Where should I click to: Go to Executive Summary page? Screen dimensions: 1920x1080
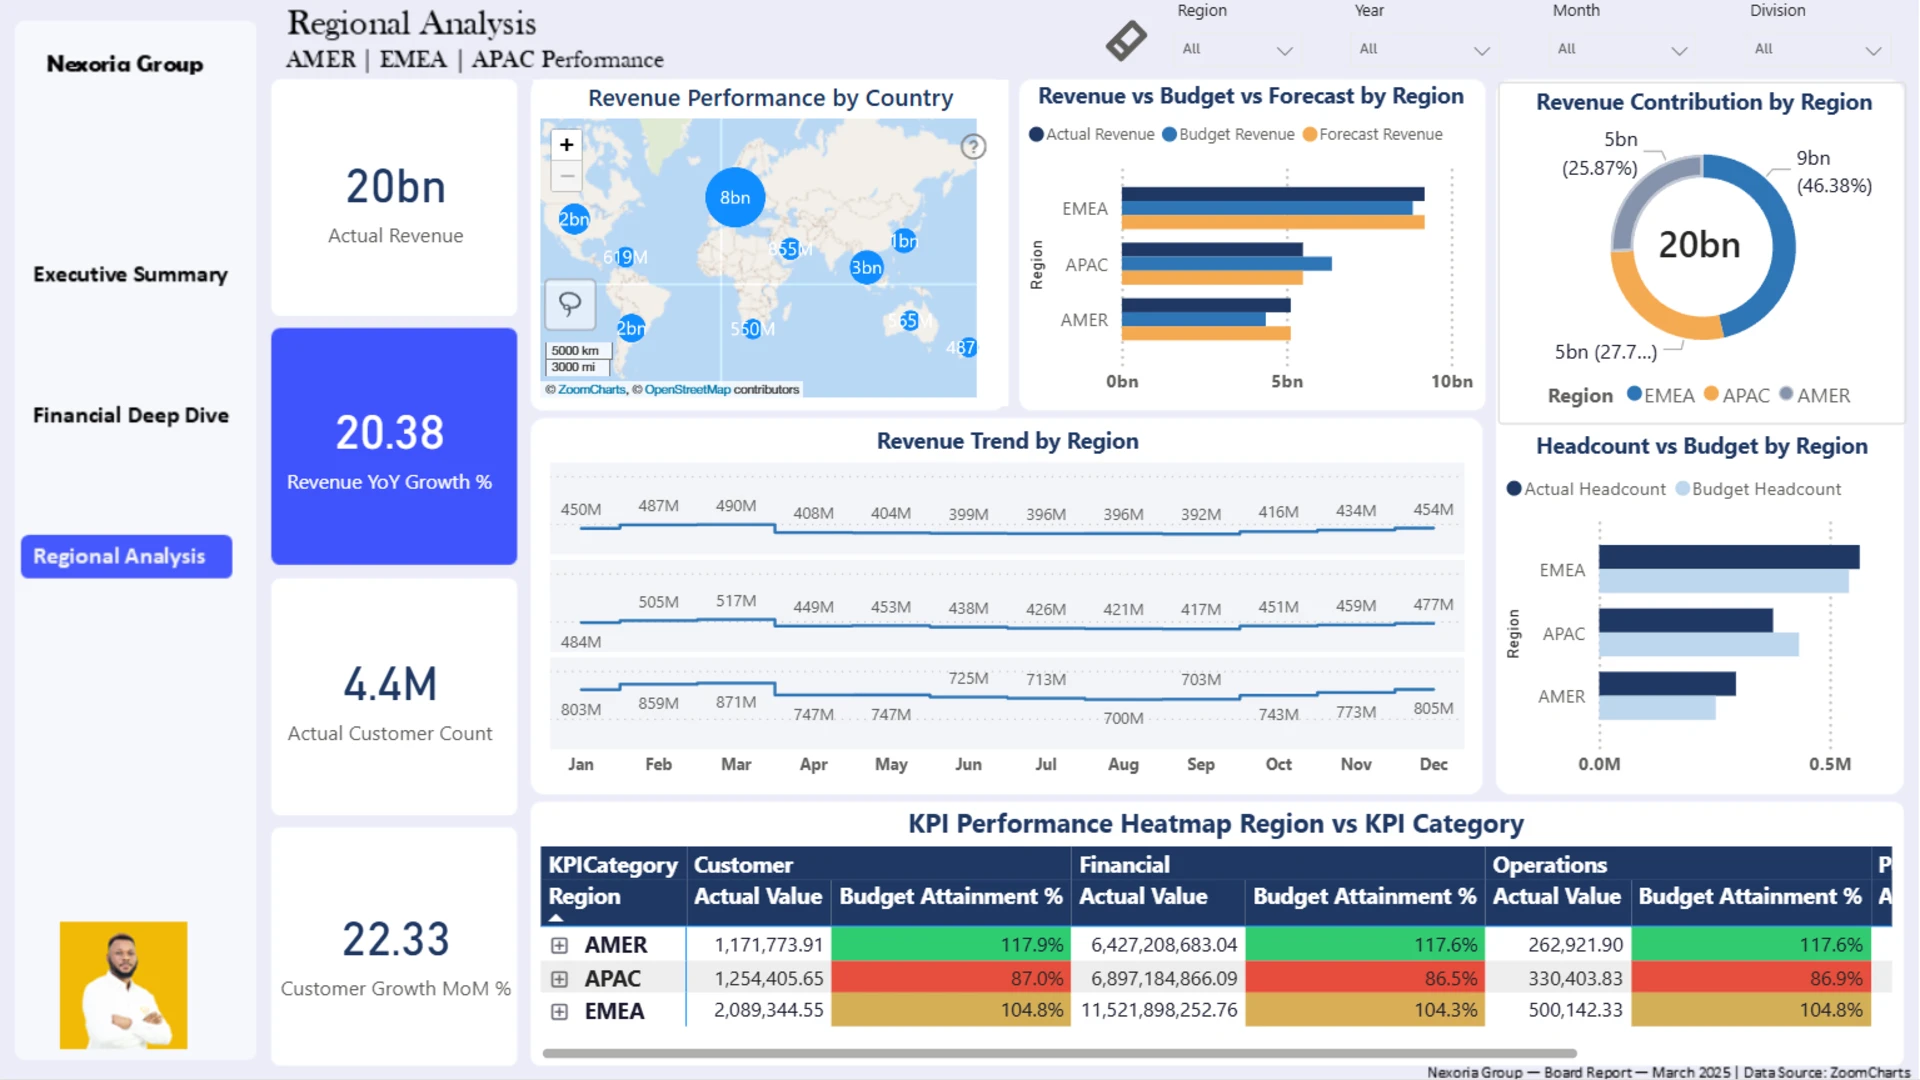130,274
